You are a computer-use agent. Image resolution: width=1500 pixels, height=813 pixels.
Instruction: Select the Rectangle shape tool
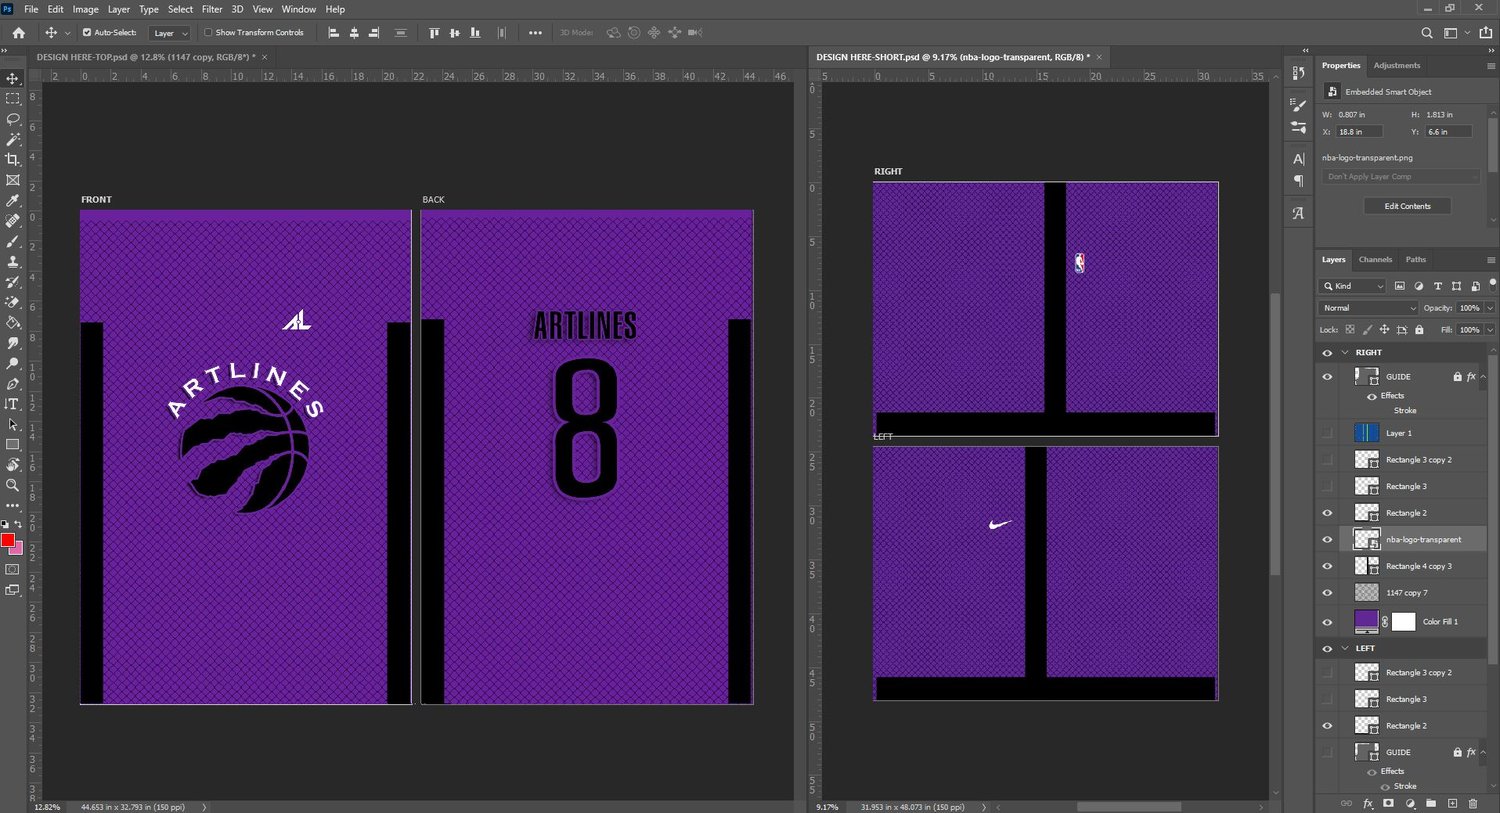pos(13,444)
